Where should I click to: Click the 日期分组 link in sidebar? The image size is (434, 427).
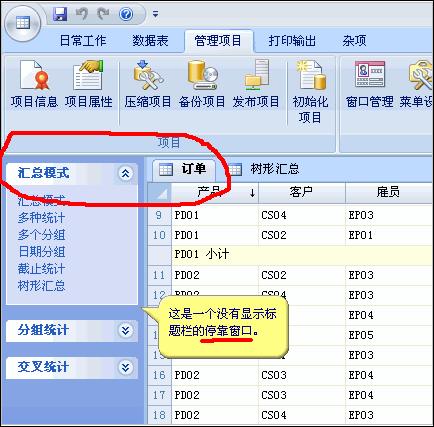pyautogui.click(x=41, y=252)
